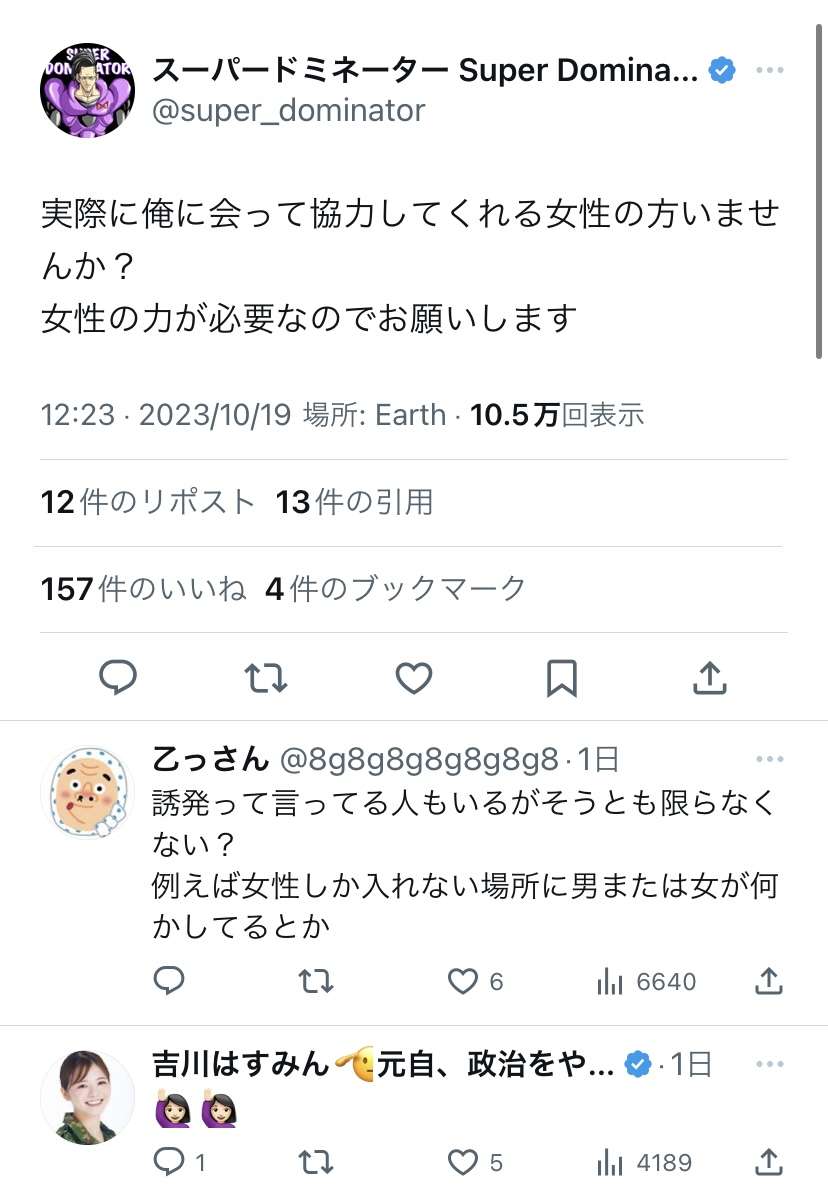Image resolution: width=828 pixels, height=1201 pixels.
Task: Open Super Dominator's profile avatar
Action: pyautogui.click(x=87, y=90)
